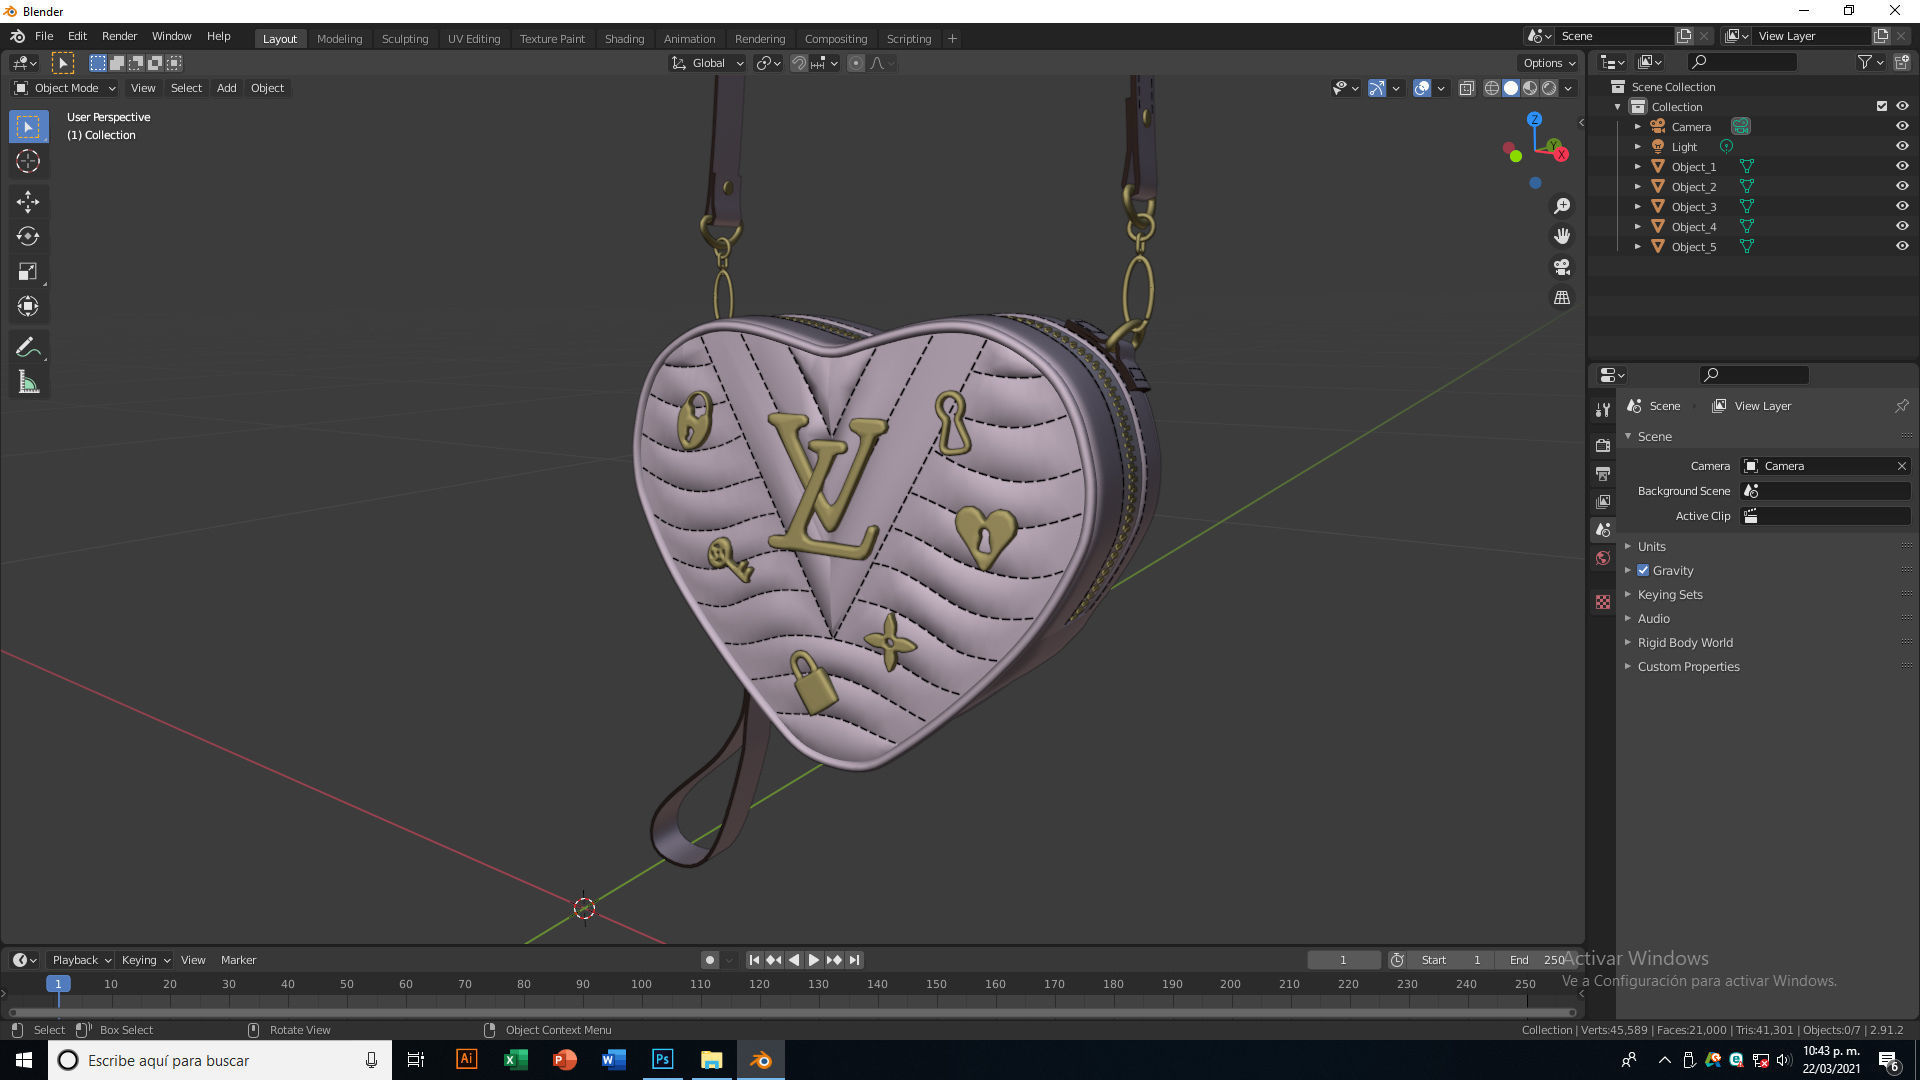The width and height of the screenshot is (1920, 1080).
Task: Toggle snapping magnet icon
Action: click(x=798, y=63)
